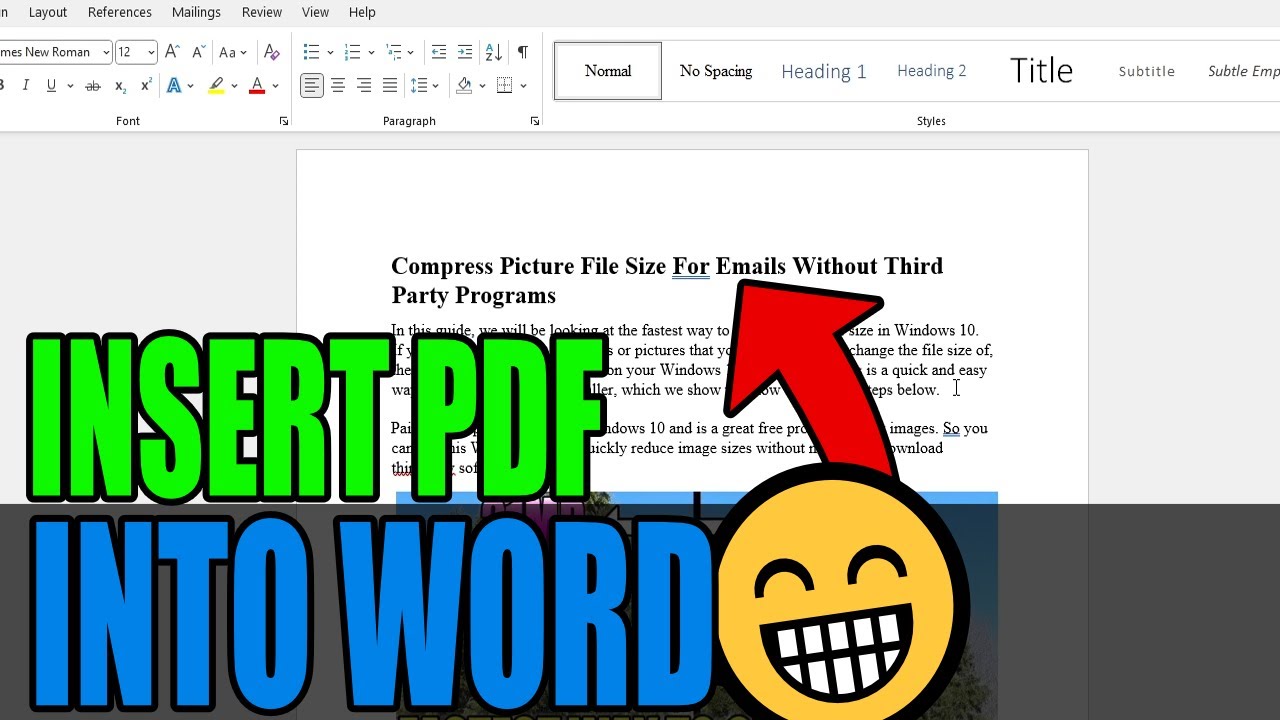Open font color dropdown arrow
The height and width of the screenshot is (720, 1280).
[x=275, y=86]
